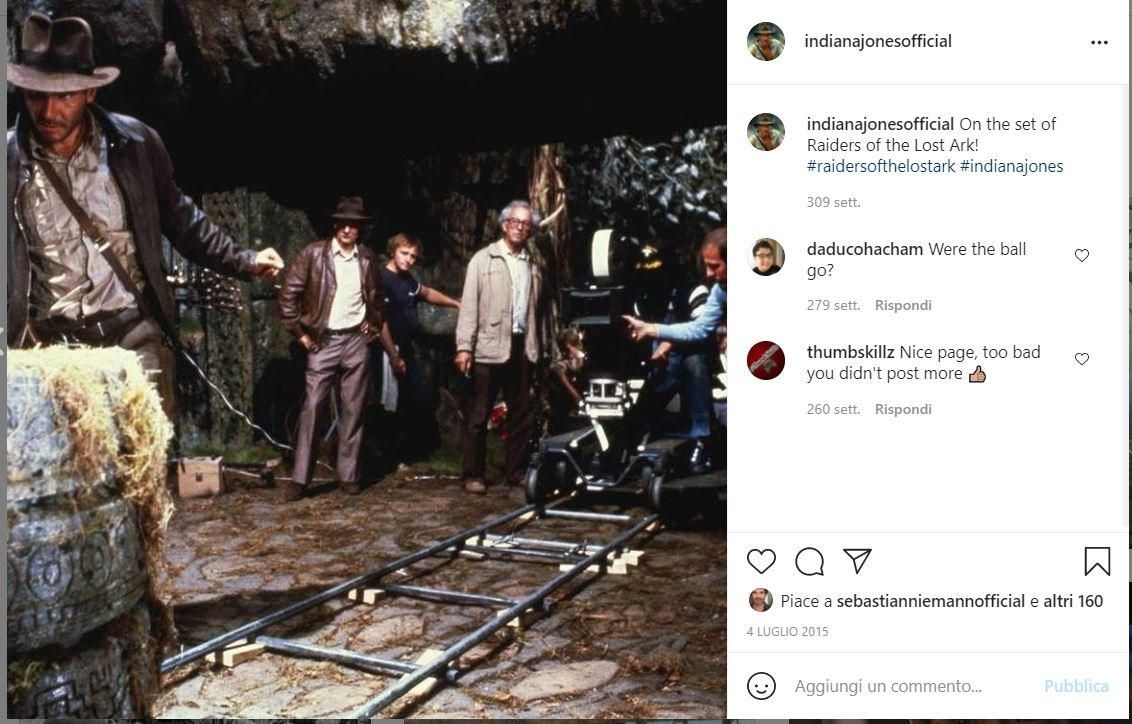Share the post via paper plane icon
Viewport: 1132px width, 724px height.
point(857,561)
